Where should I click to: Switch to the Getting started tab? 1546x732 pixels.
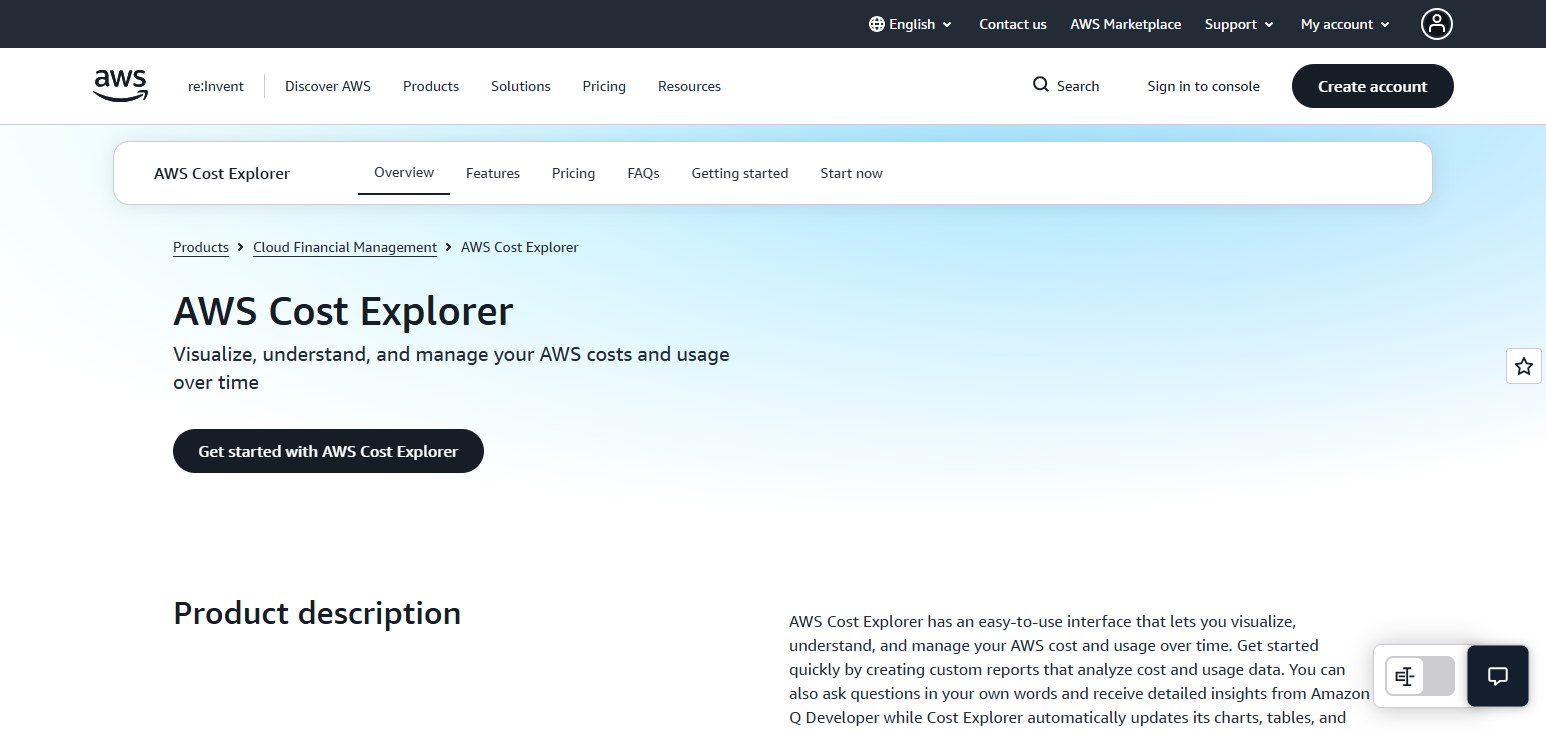(740, 173)
